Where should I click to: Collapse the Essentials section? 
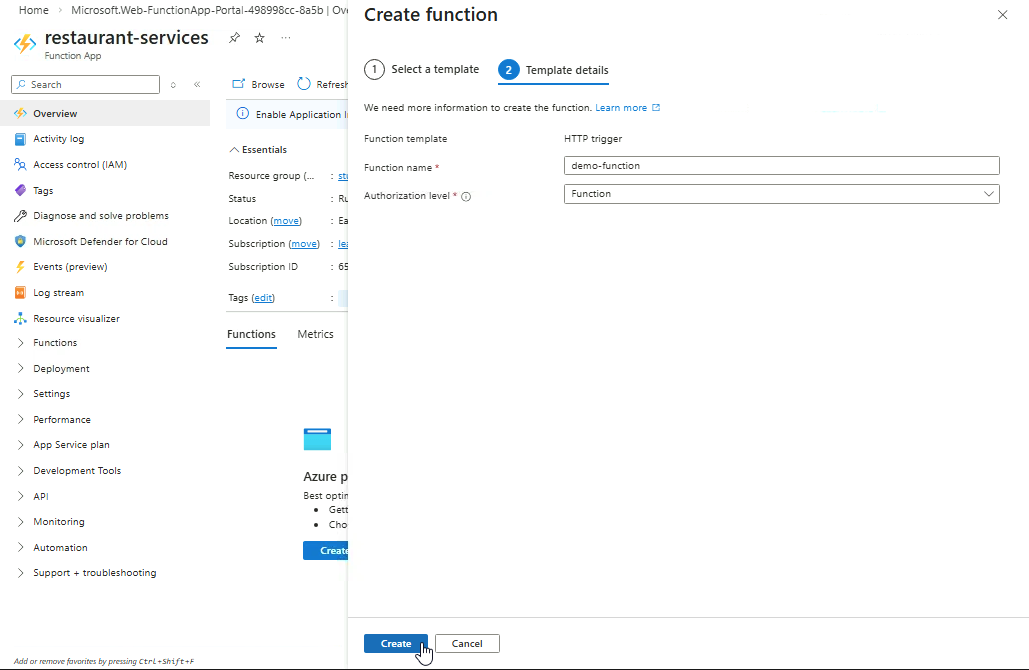258,150
